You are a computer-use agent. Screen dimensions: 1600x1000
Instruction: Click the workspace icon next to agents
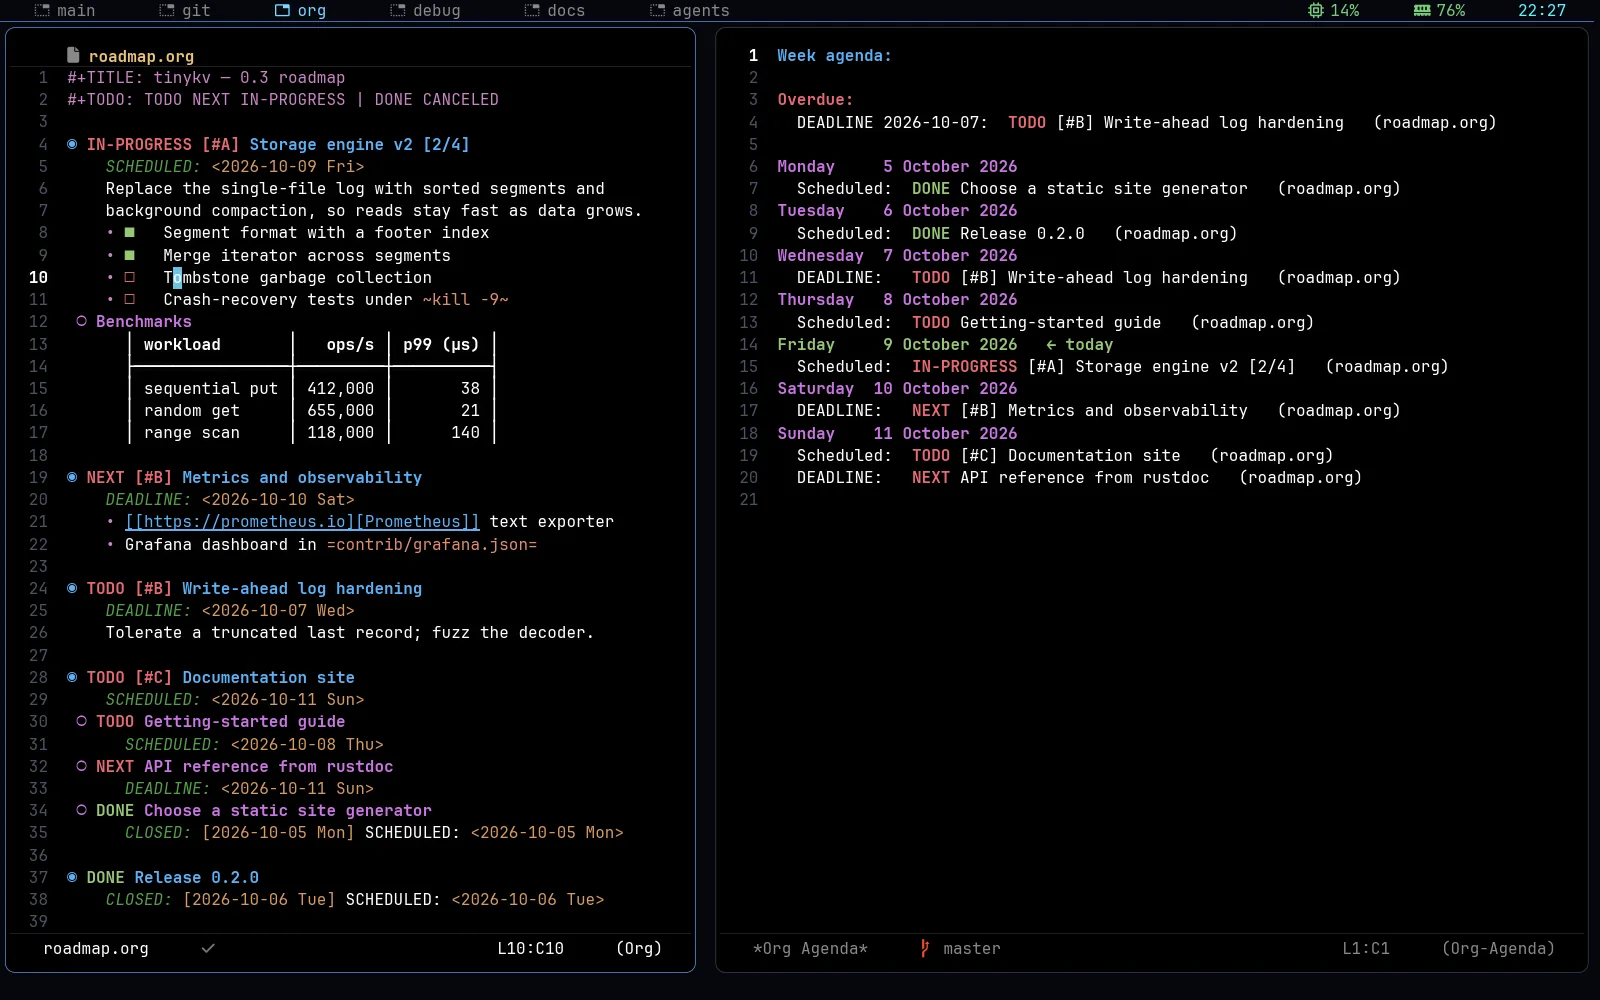pos(657,10)
